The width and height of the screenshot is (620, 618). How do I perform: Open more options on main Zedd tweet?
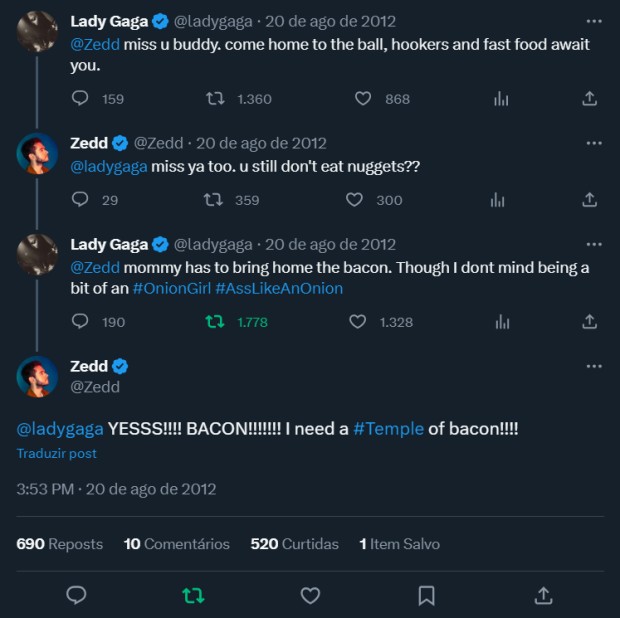click(594, 366)
